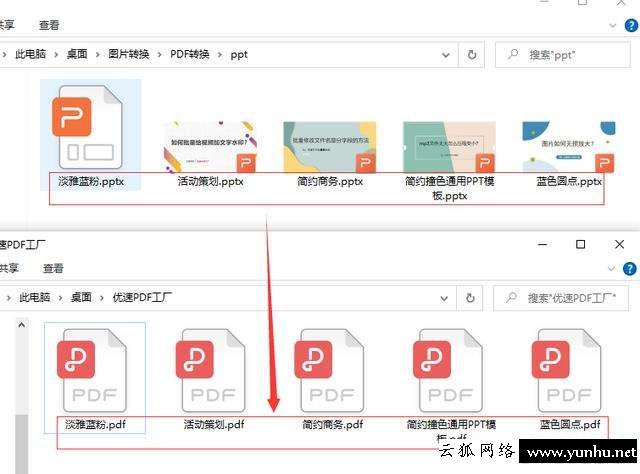Click the 简约撞色通用PPT模板.pptx thumbnail
Image resolution: width=640 pixels, height=474 pixels.
[449, 147]
